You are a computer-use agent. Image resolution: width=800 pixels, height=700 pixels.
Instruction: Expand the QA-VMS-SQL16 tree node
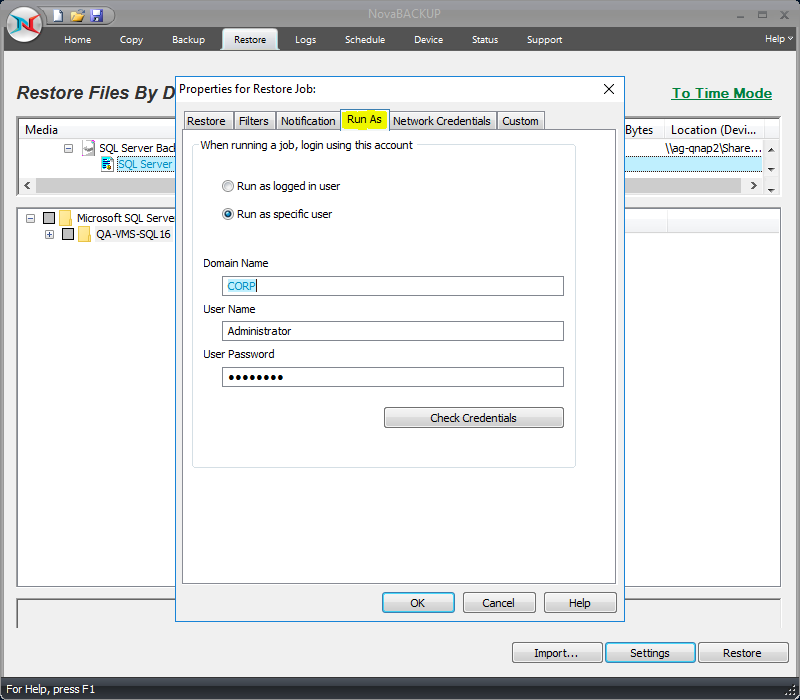(49, 235)
